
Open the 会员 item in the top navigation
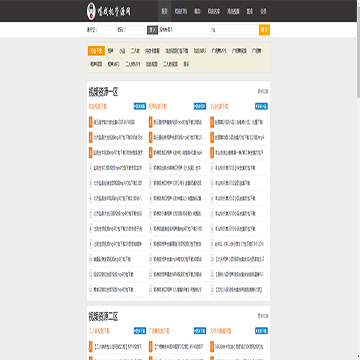(x=263, y=11)
